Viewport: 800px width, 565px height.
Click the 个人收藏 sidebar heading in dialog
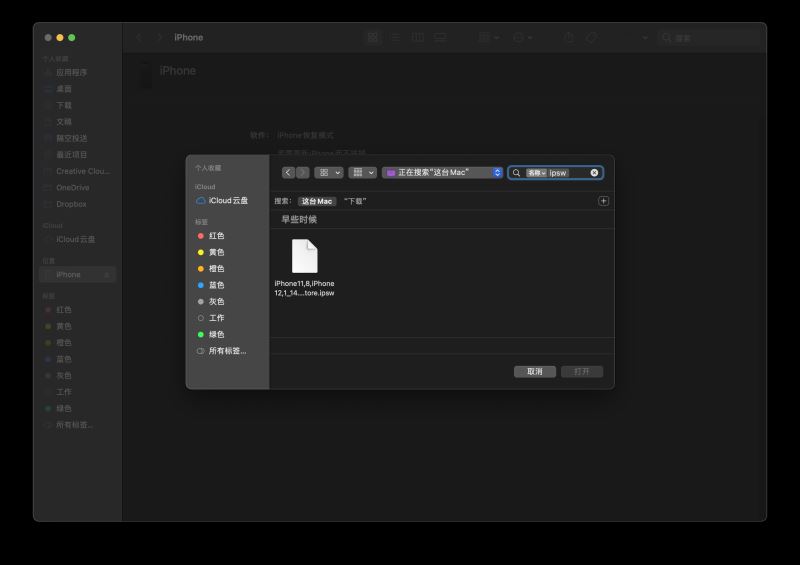coord(208,168)
